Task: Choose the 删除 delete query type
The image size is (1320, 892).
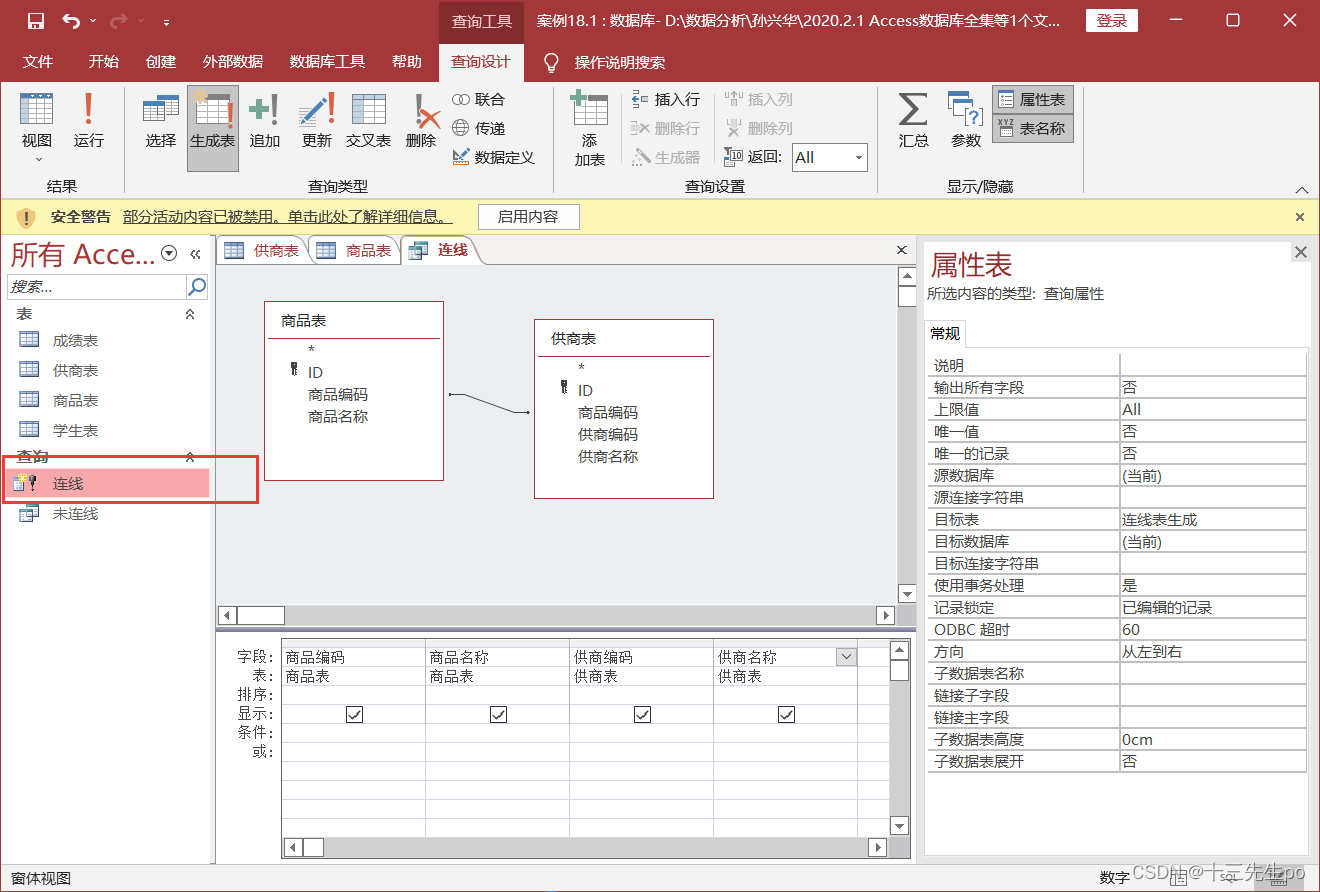Action: 421,122
